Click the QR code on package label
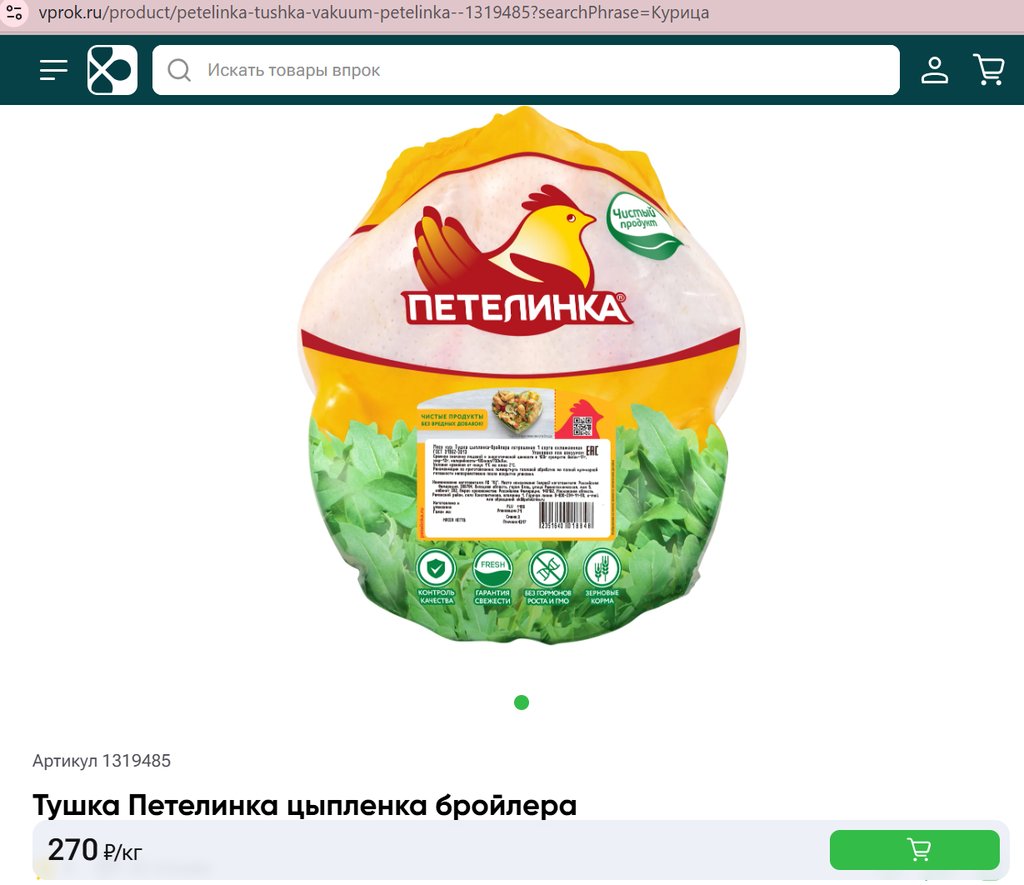 point(583,426)
